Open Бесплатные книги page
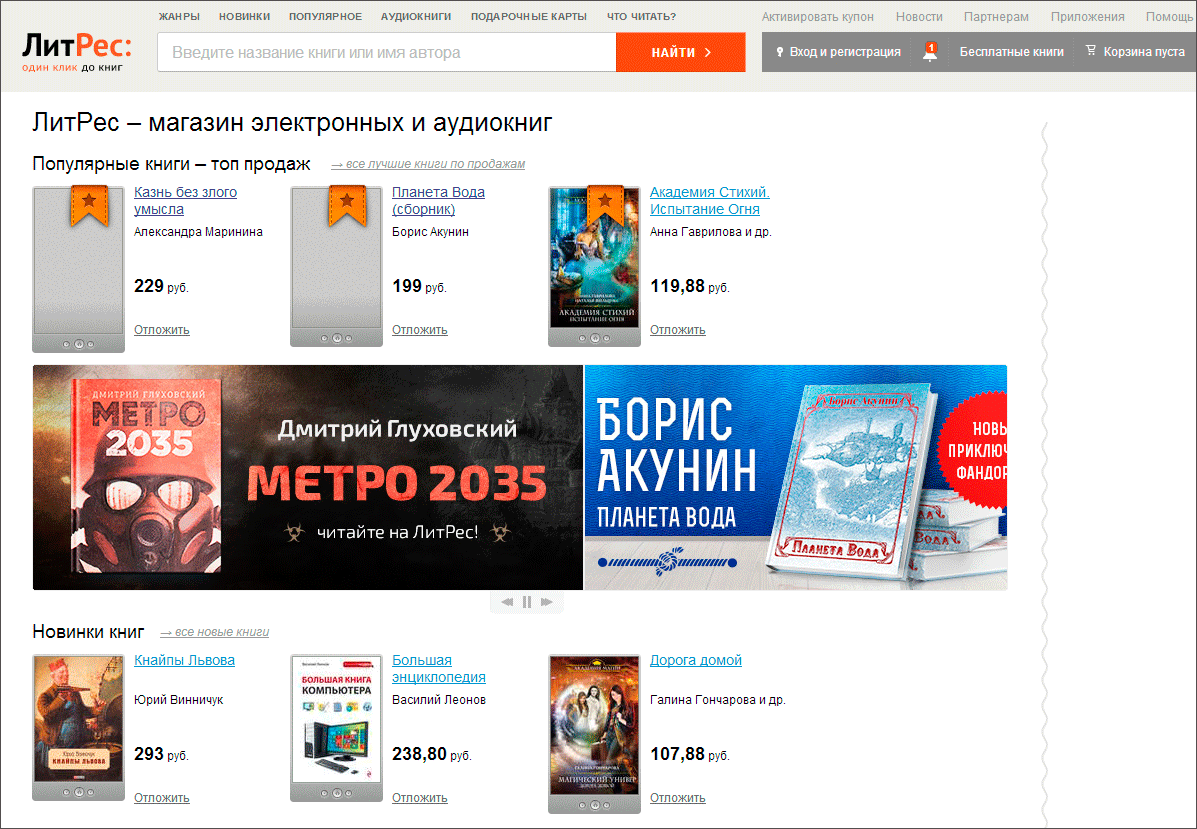Screen dimensions: 1197x829 (1011, 52)
